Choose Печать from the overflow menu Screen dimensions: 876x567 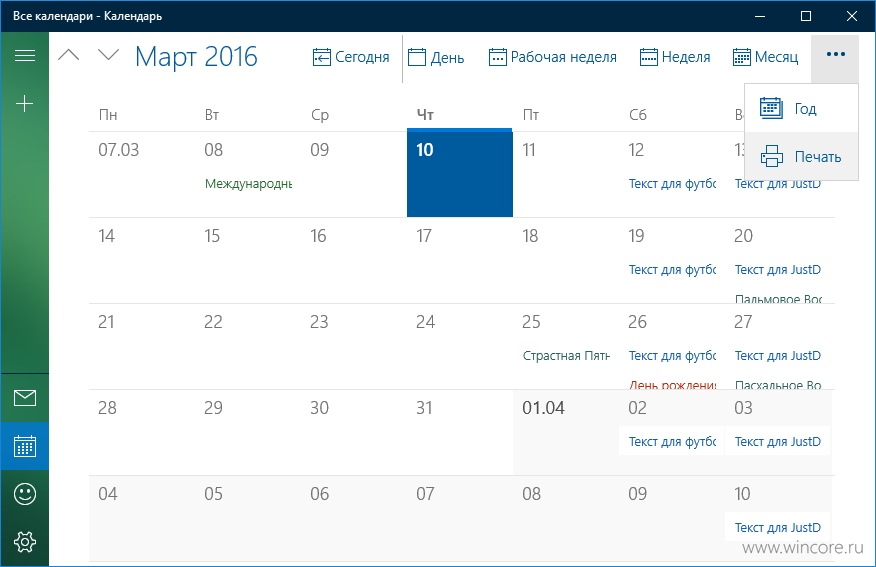pyautogui.click(x=802, y=156)
